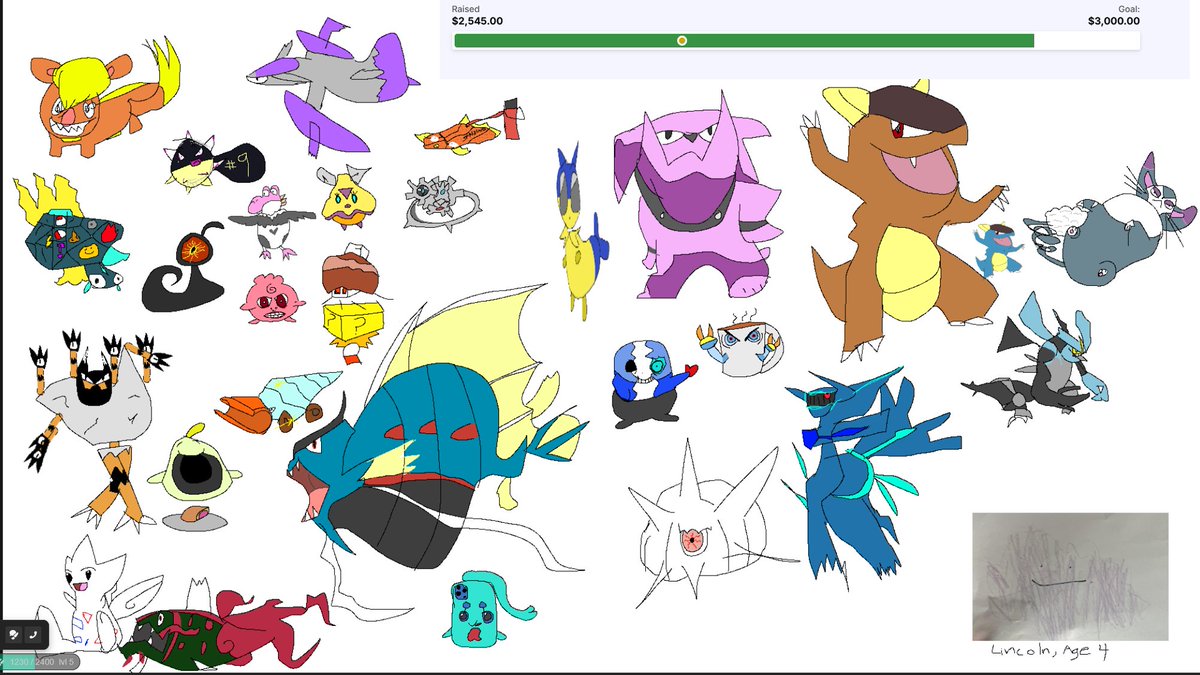Click the green fundraising progress bar

744,41
